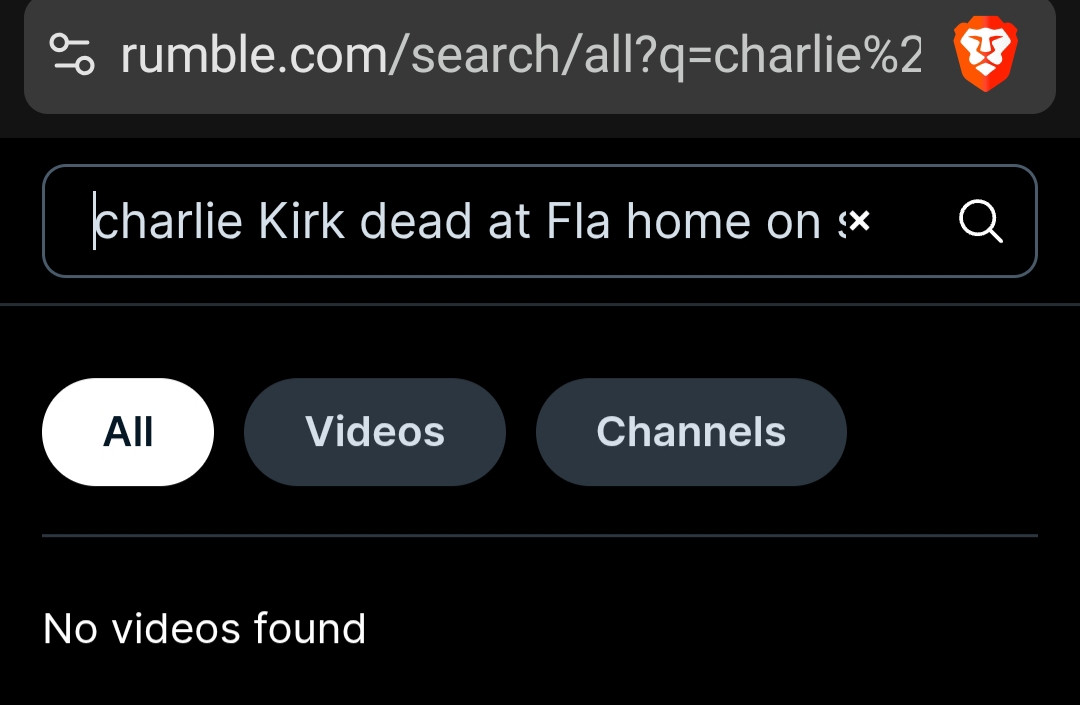Click the "No videos found" message
This screenshot has width=1080, height=705.
coord(205,629)
